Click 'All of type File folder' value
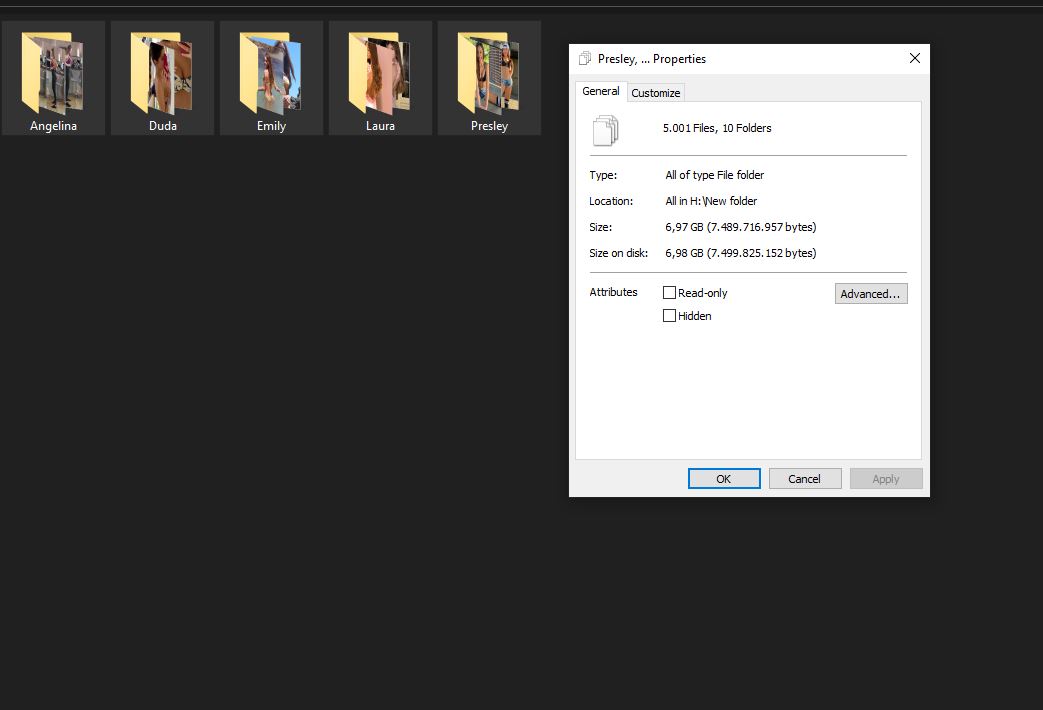Image resolution: width=1043 pixels, height=710 pixels. pyautogui.click(x=714, y=175)
